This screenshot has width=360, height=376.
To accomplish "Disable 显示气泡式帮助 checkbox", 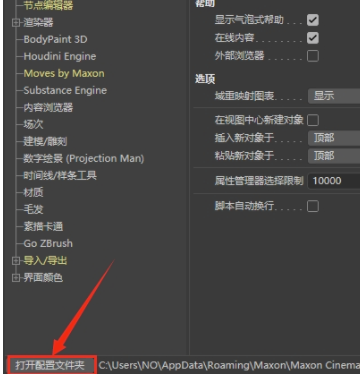I will point(313,20).
